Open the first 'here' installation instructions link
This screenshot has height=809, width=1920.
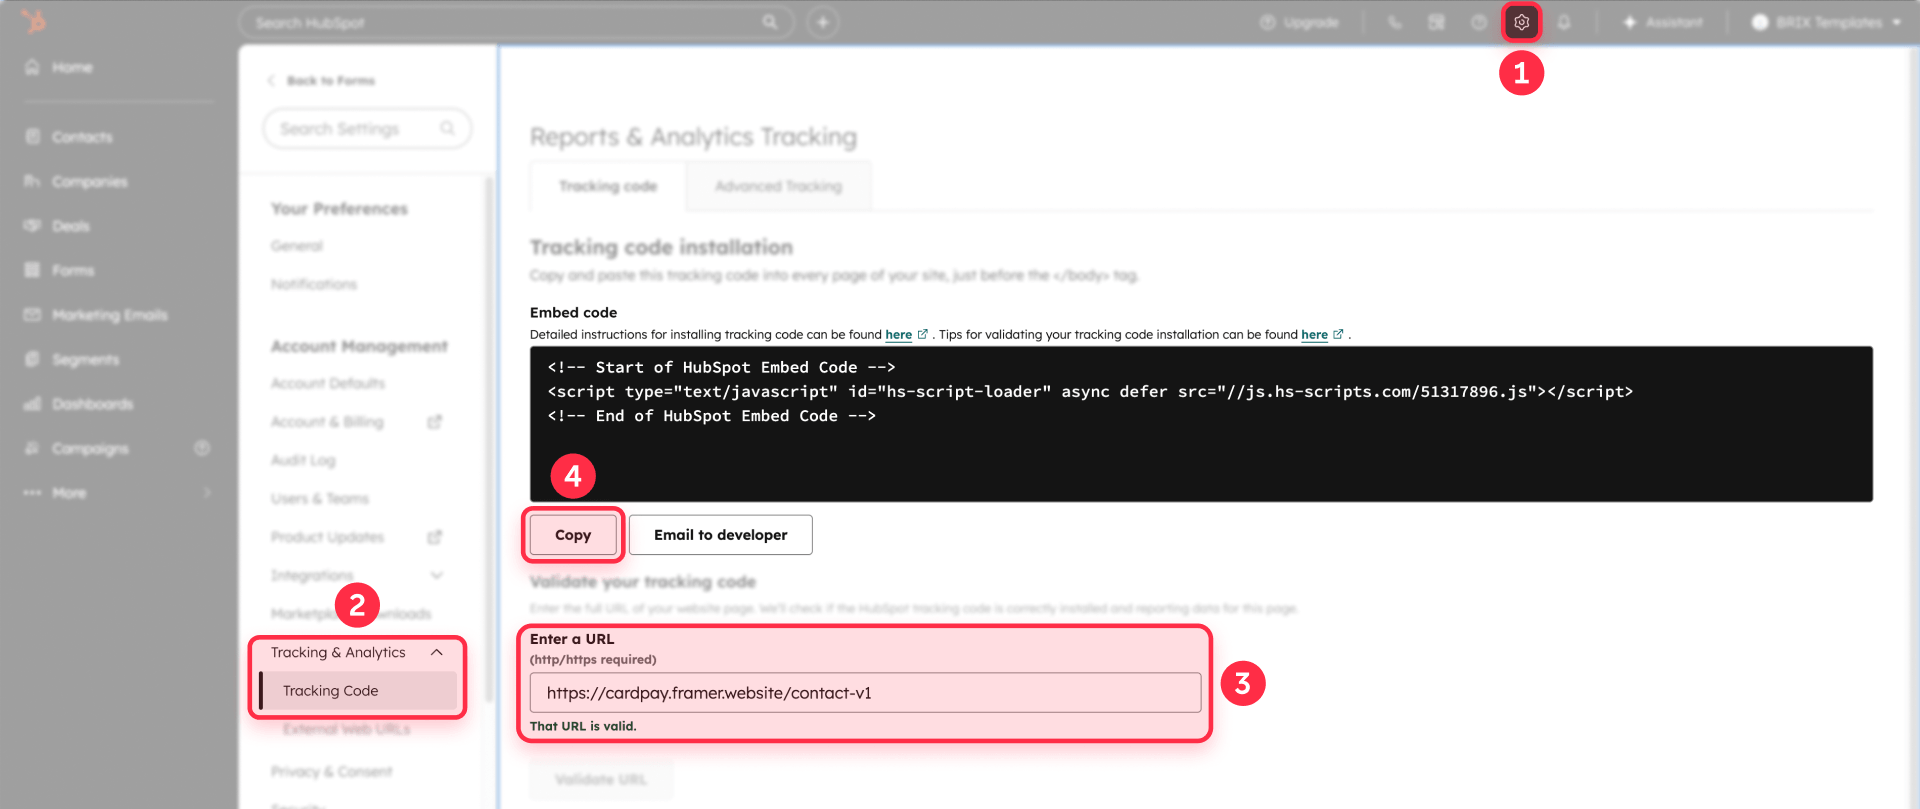click(898, 335)
